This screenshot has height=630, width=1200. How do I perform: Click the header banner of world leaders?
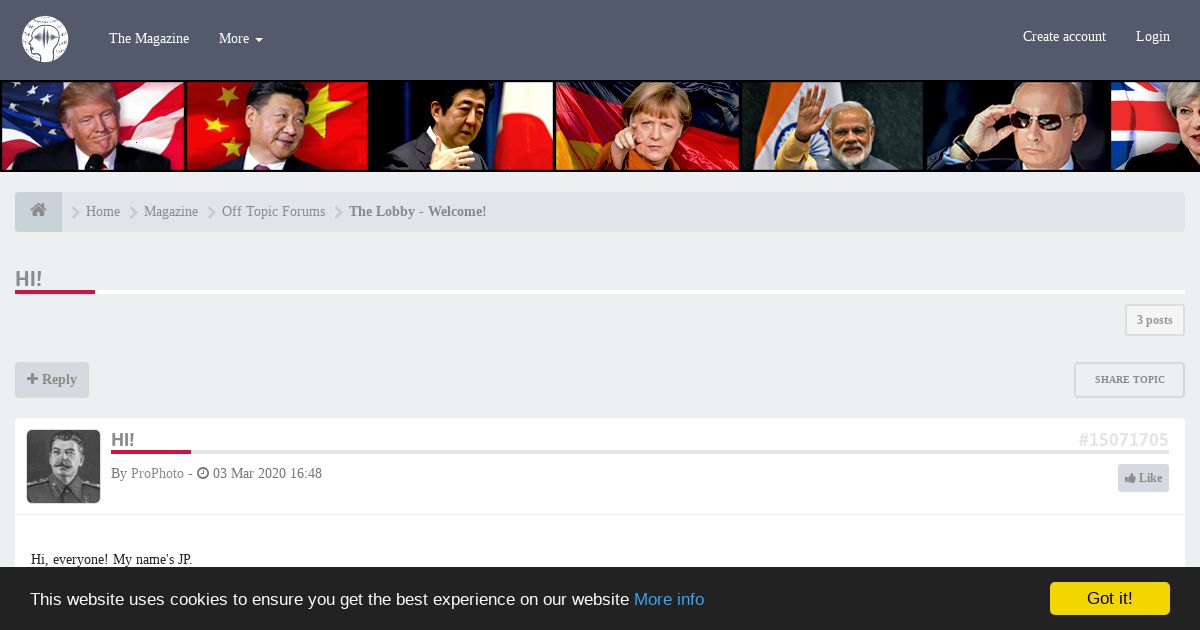[600, 126]
